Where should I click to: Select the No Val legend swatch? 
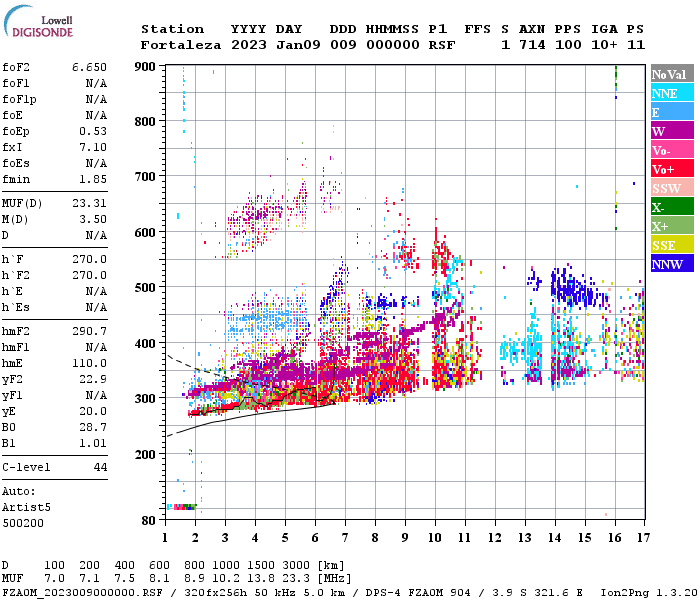point(672,74)
